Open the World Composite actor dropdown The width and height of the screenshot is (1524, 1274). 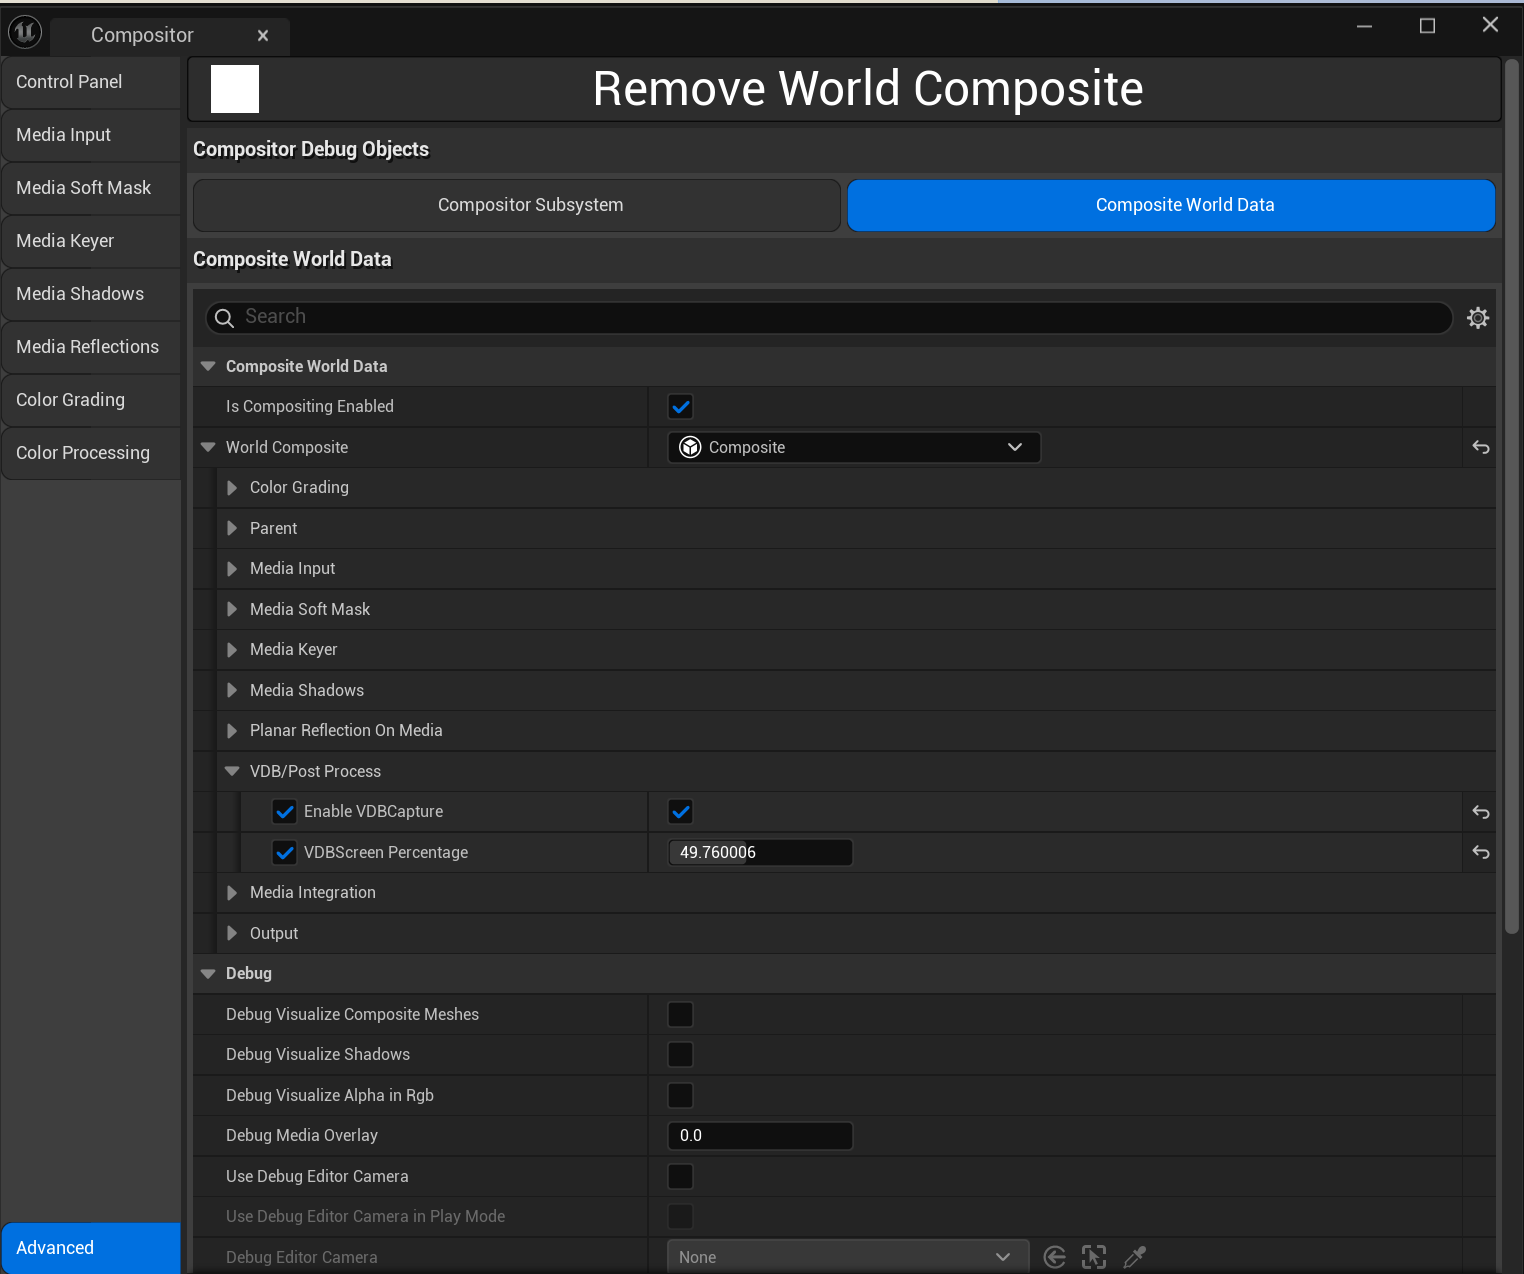point(853,448)
